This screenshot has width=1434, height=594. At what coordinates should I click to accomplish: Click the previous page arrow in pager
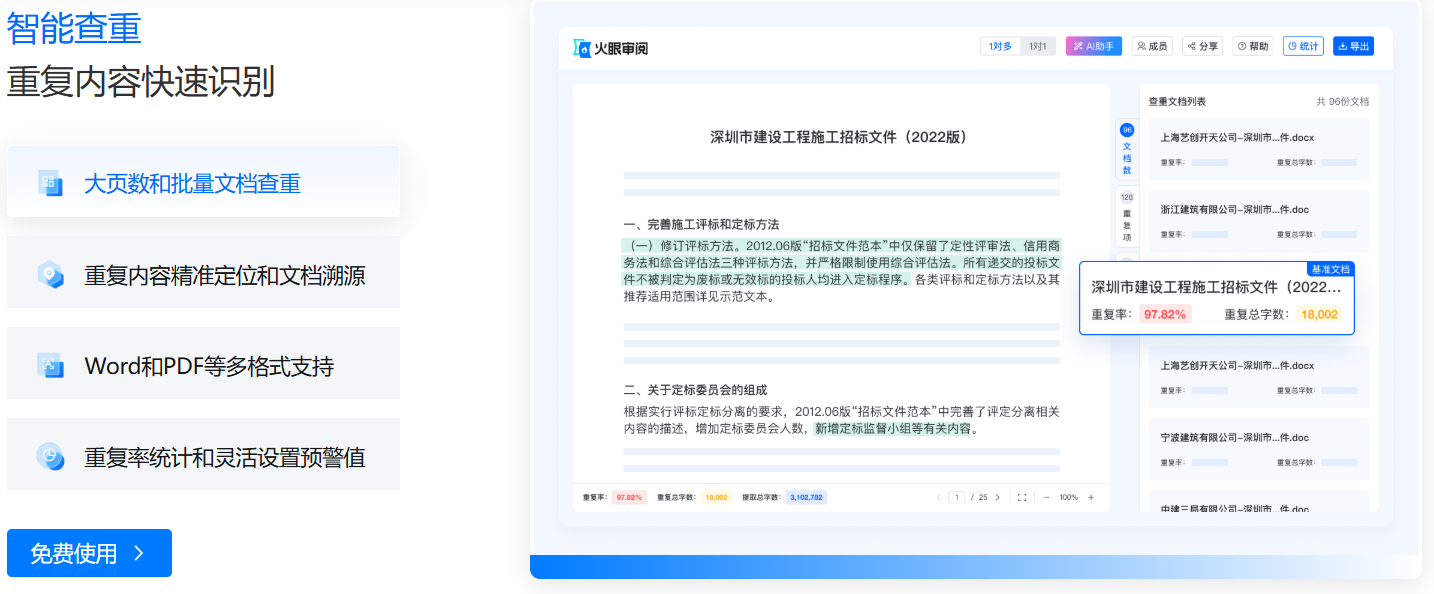pyautogui.click(x=938, y=497)
